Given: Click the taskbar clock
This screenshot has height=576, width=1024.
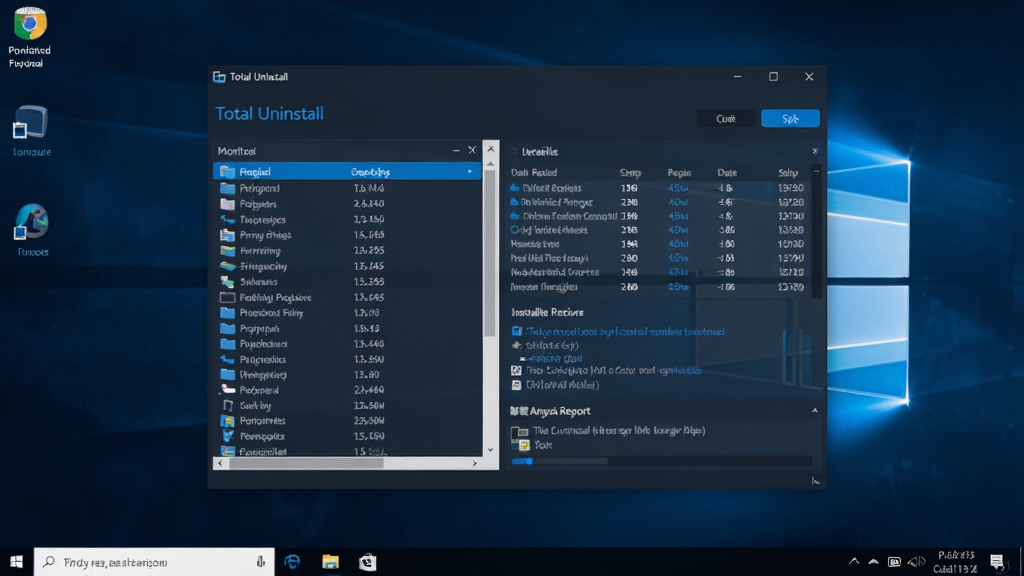Looking at the screenshot, I should [957, 562].
